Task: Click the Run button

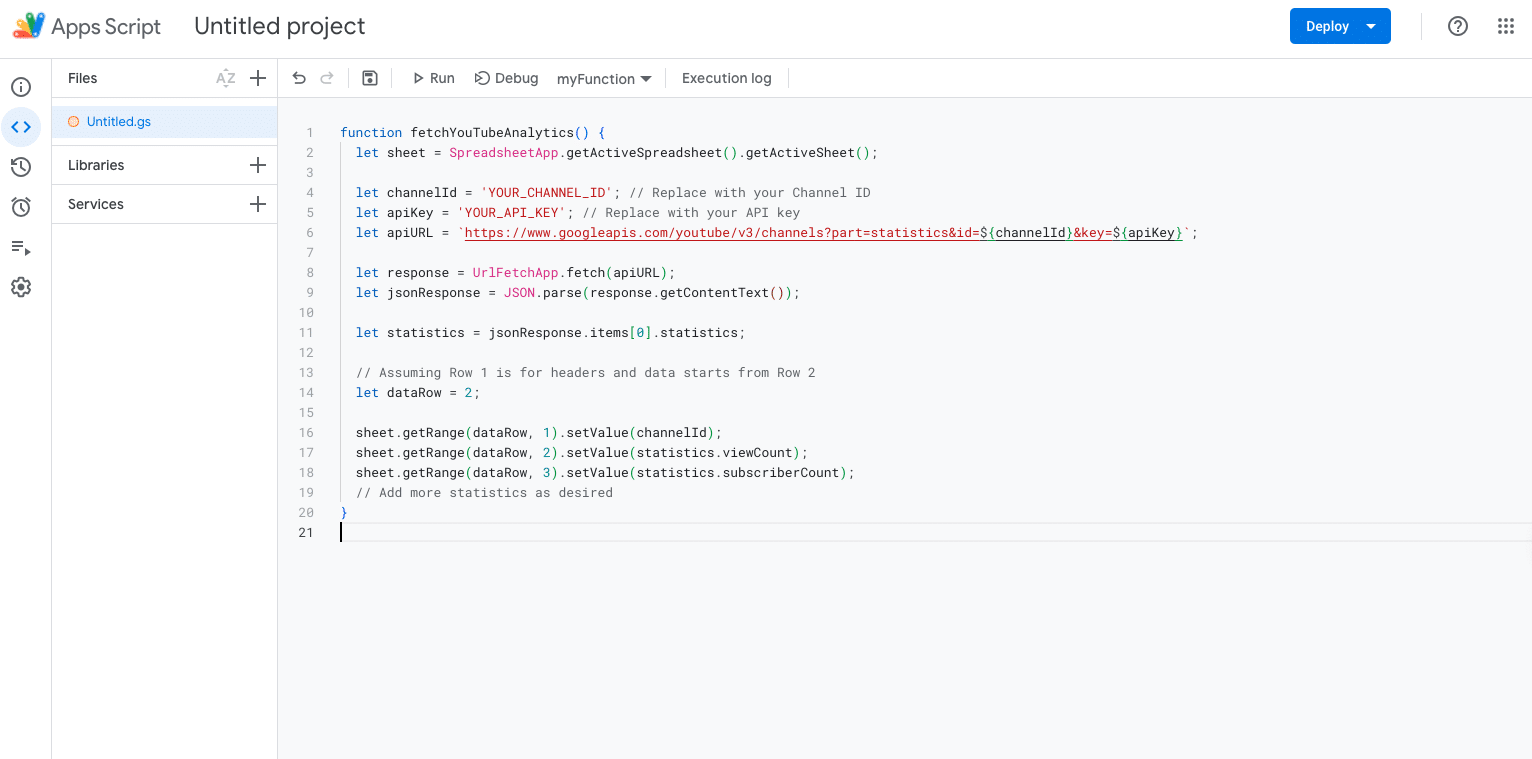Action: click(x=433, y=78)
